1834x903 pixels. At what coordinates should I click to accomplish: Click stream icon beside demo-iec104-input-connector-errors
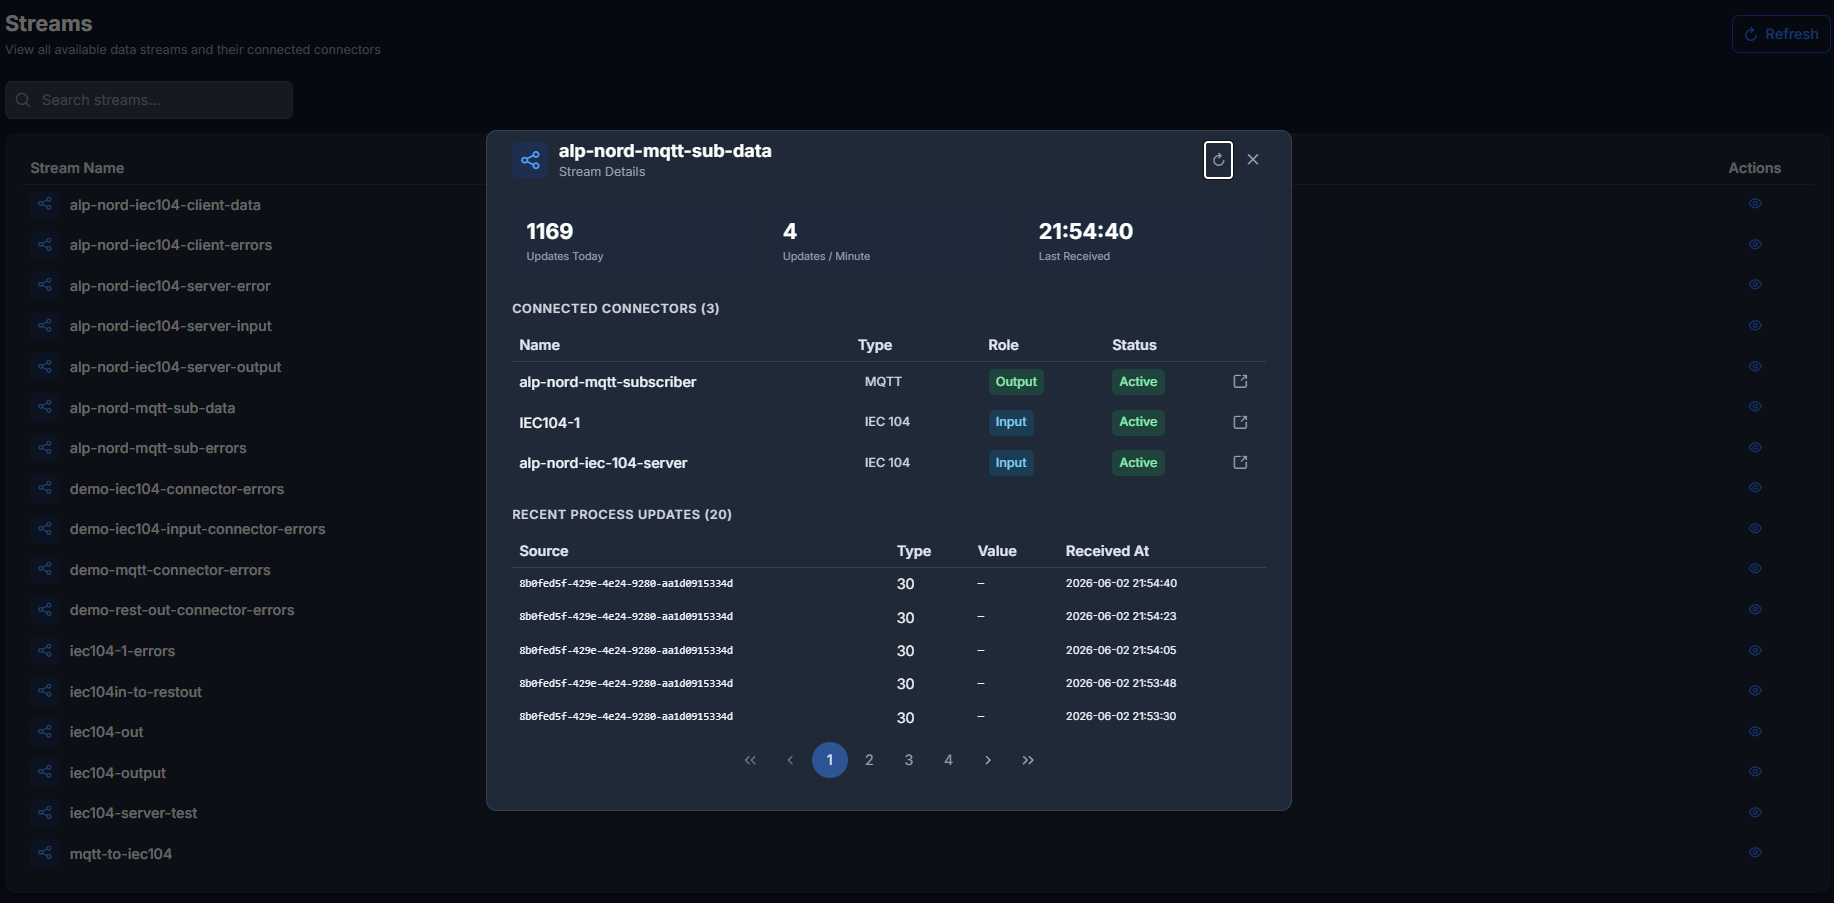[x=44, y=528]
